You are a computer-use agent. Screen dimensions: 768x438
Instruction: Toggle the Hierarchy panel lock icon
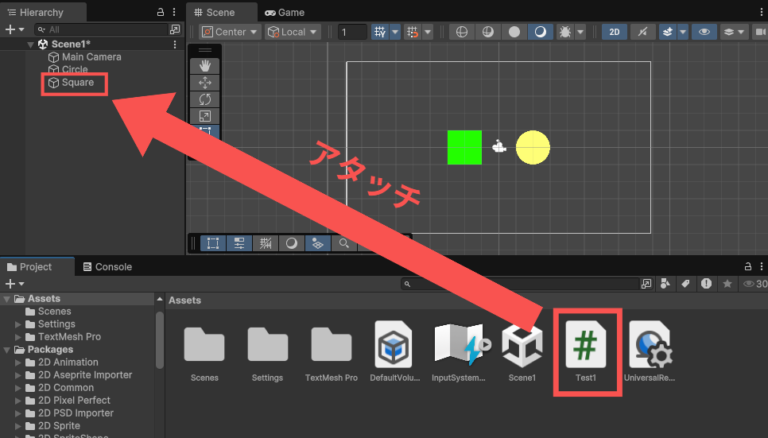point(160,12)
